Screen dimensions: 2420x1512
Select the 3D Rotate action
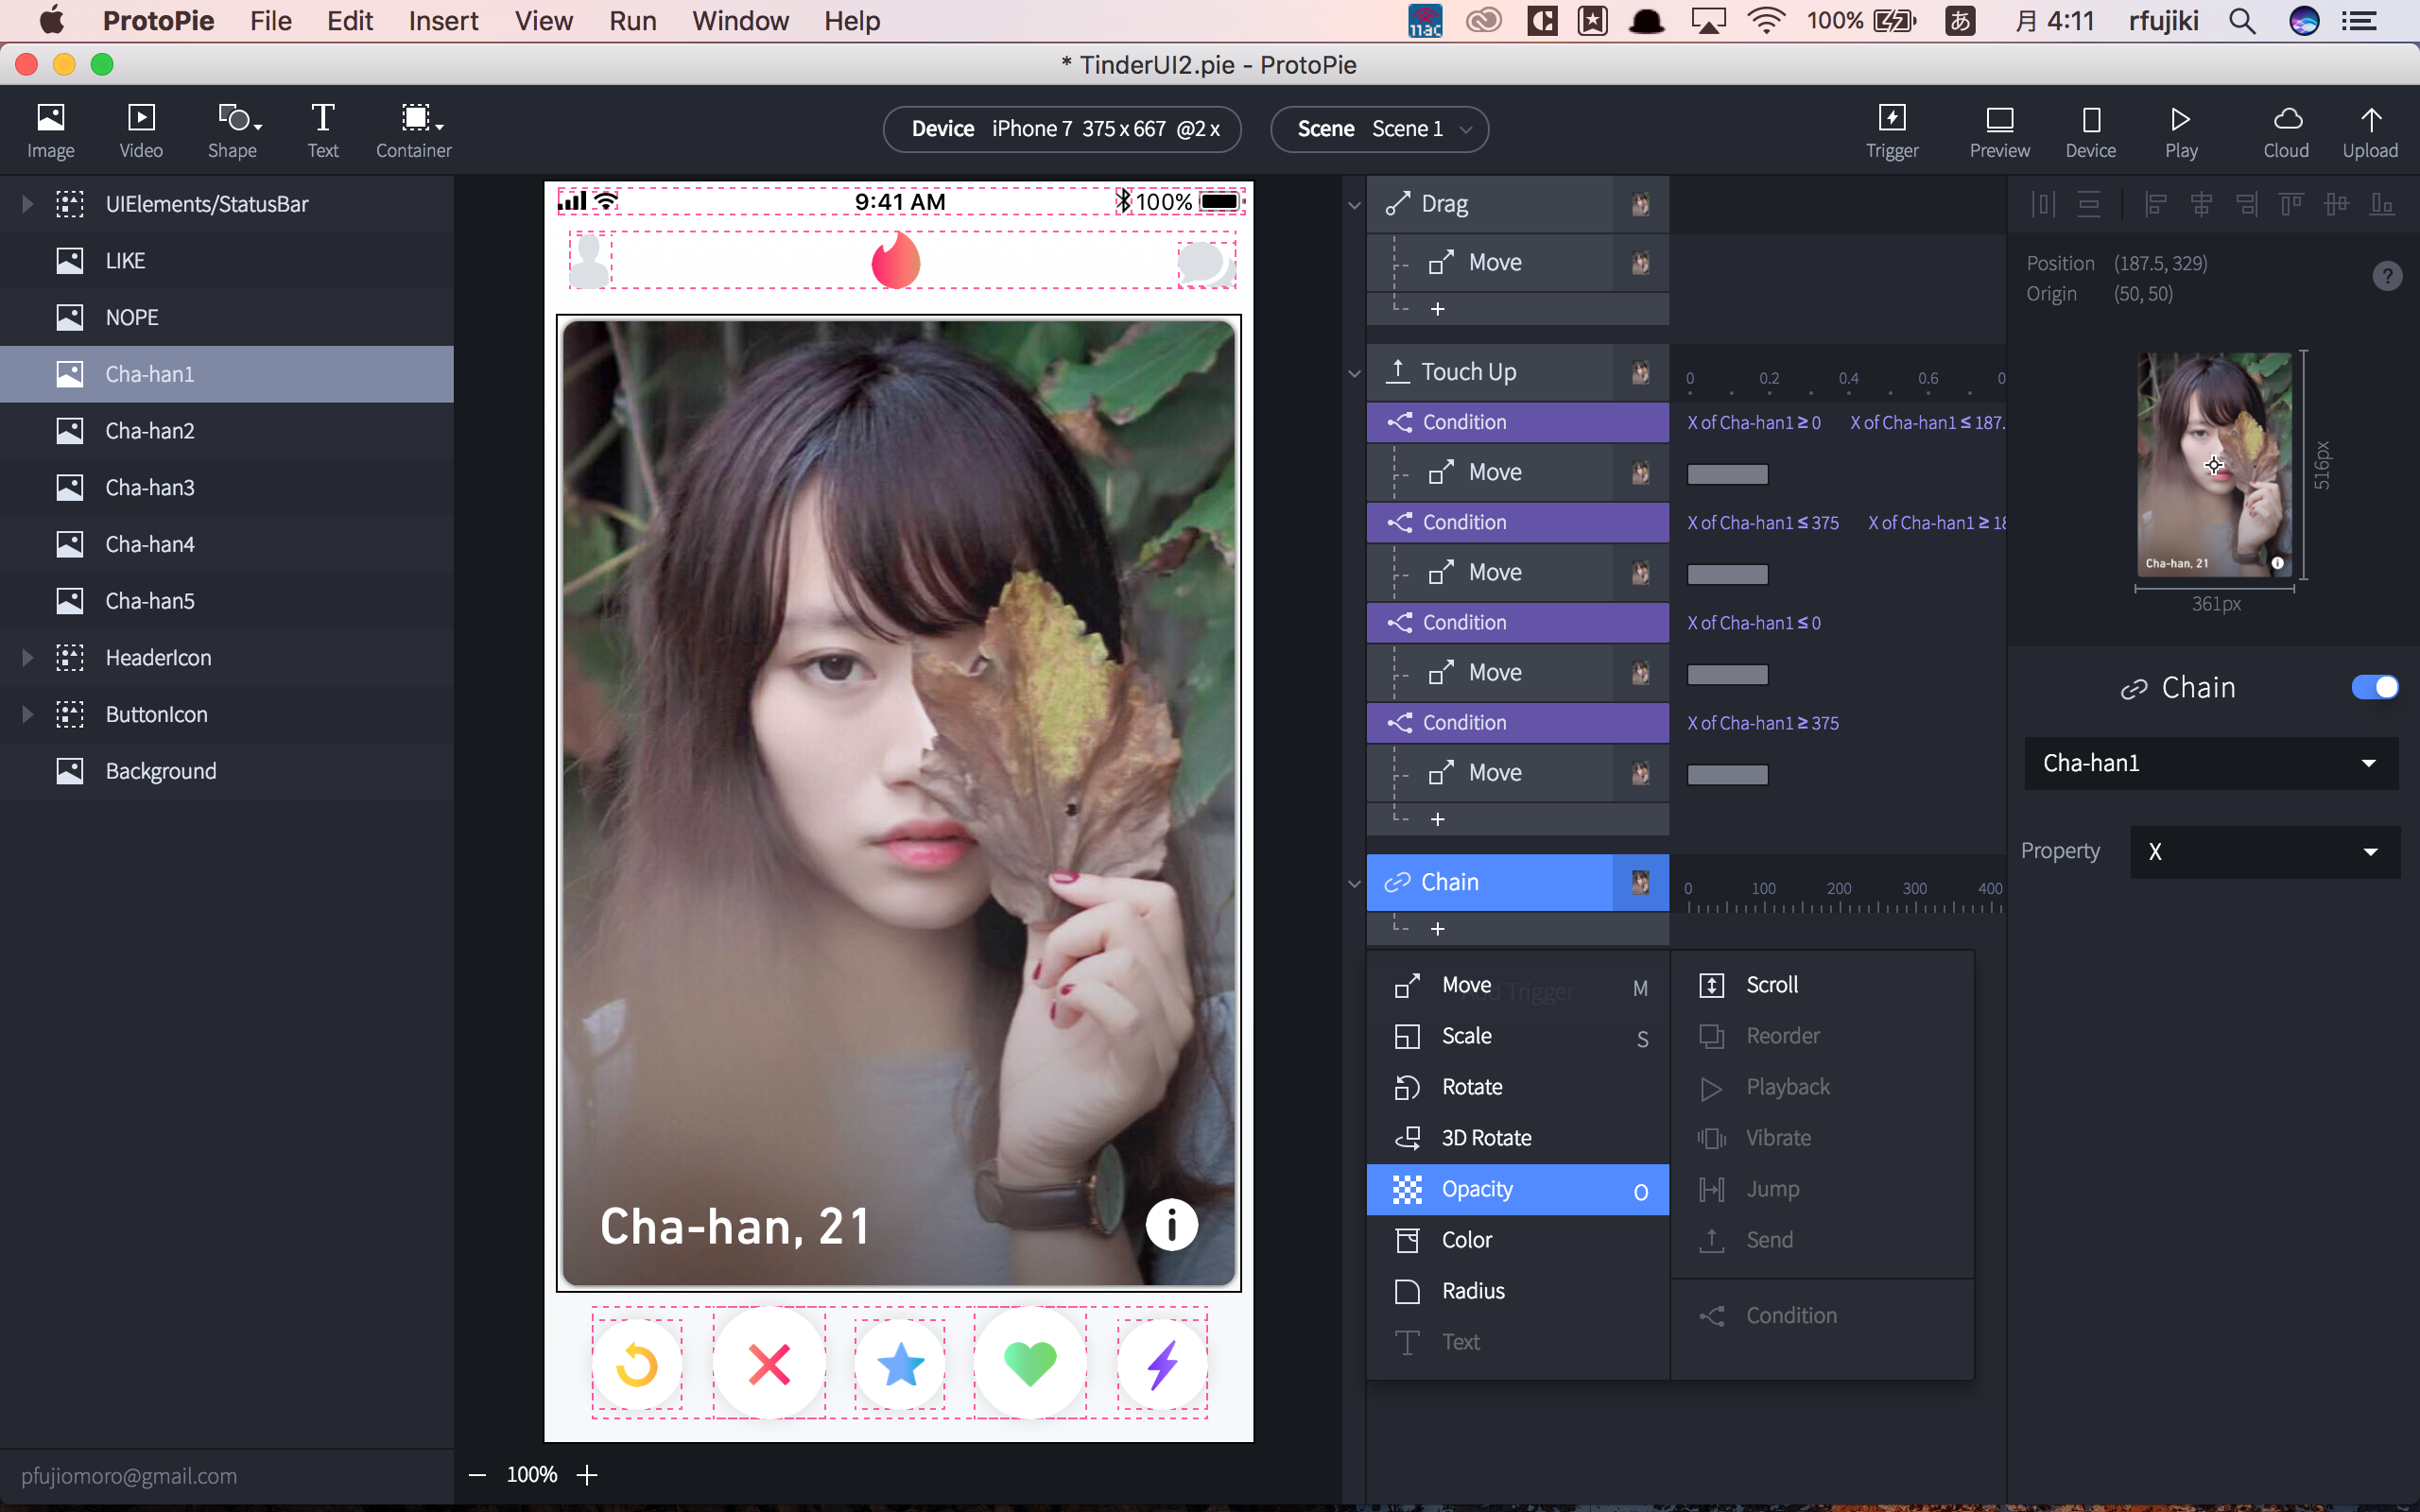click(1486, 1136)
